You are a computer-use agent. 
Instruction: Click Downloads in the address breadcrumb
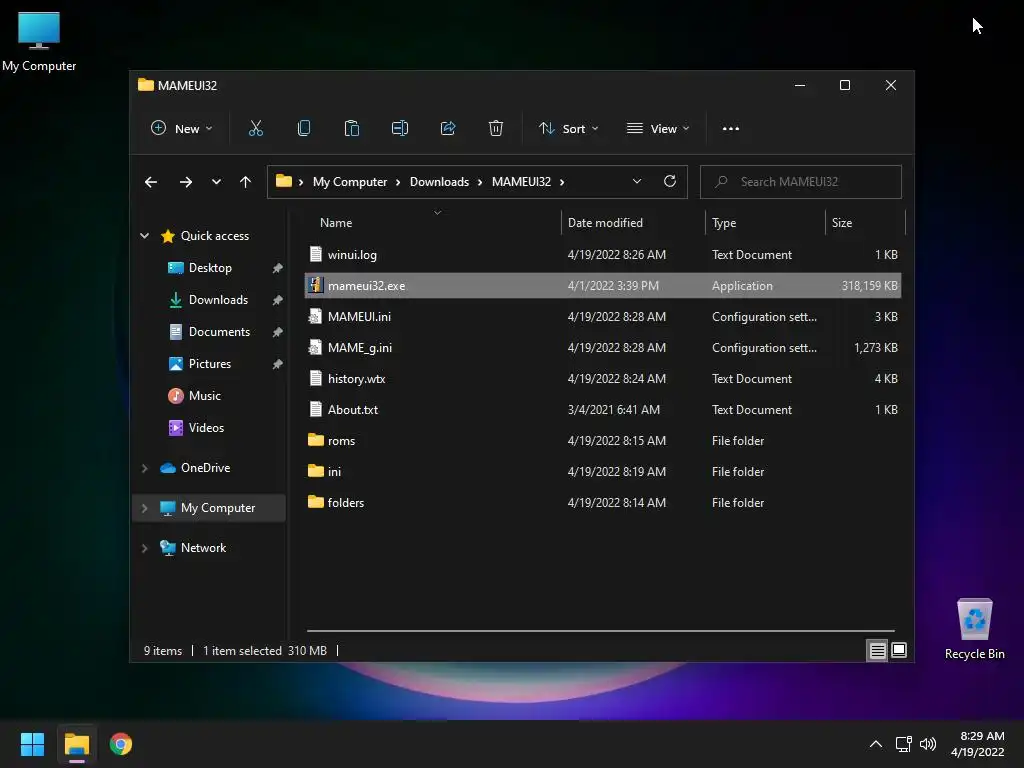click(x=440, y=182)
